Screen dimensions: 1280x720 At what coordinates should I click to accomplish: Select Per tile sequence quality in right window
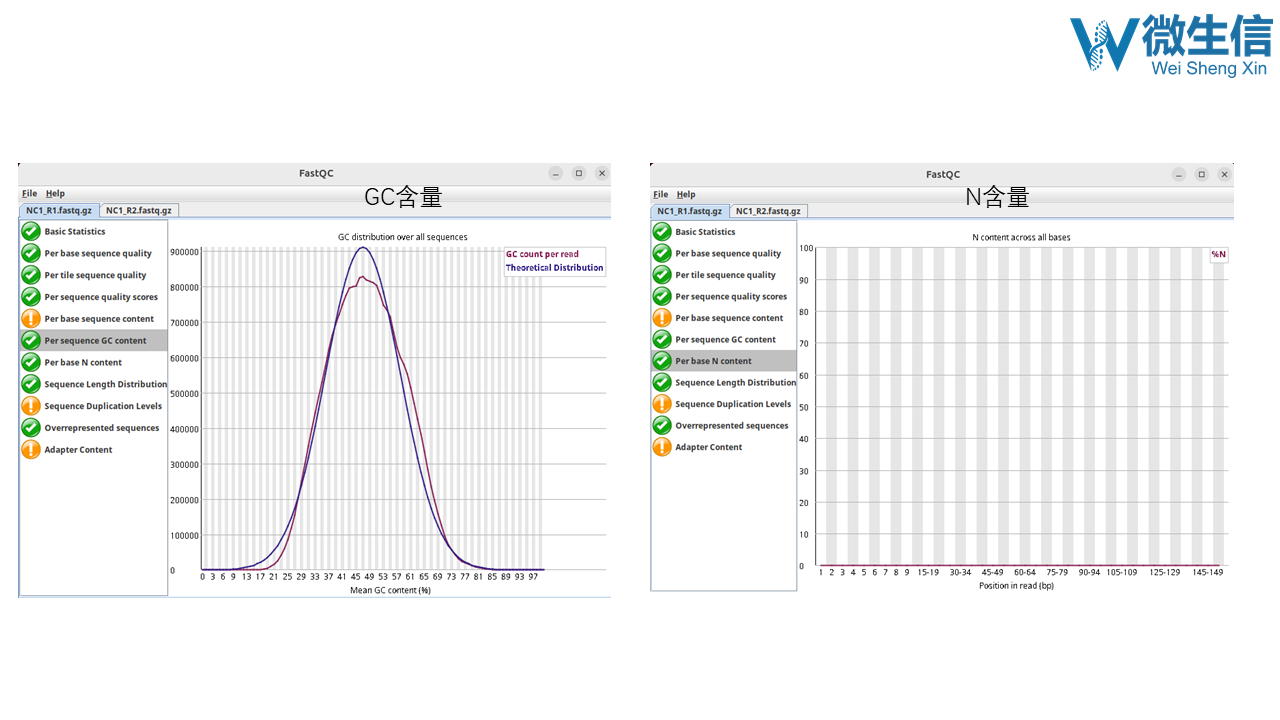pos(724,275)
